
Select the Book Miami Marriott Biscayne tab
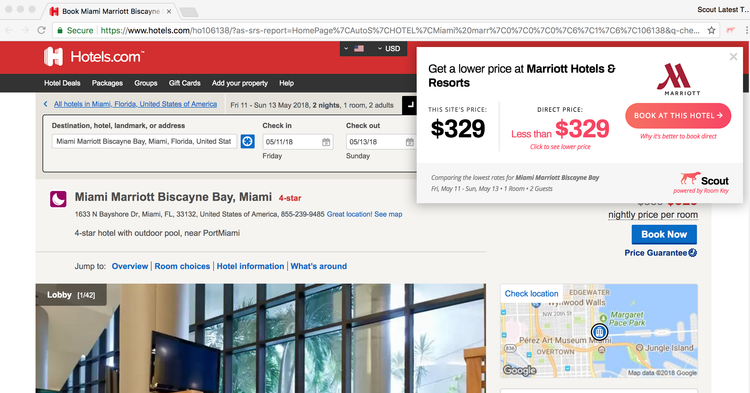[x=111, y=11]
